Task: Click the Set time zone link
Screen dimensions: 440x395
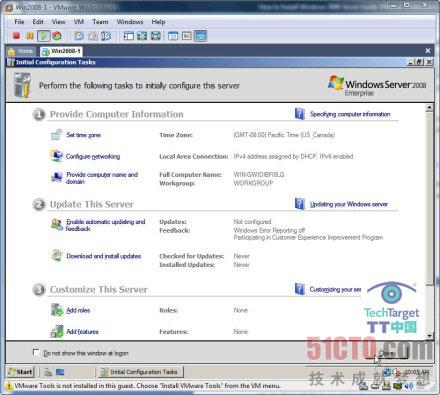Action: pyautogui.click(x=83, y=135)
